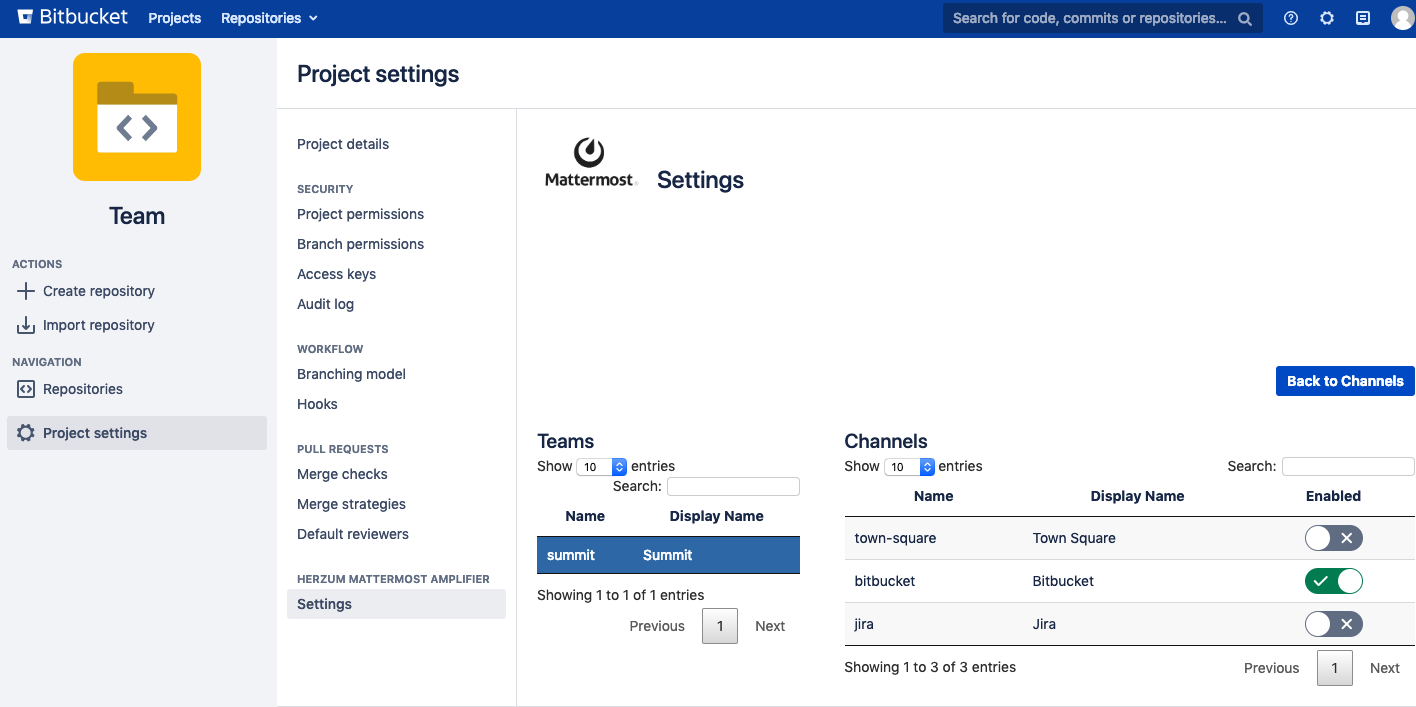Image resolution: width=1416 pixels, height=707 pixels.
Task: Go to Merge checks settings
Action: pyautogui.click(x=342, y=474)
